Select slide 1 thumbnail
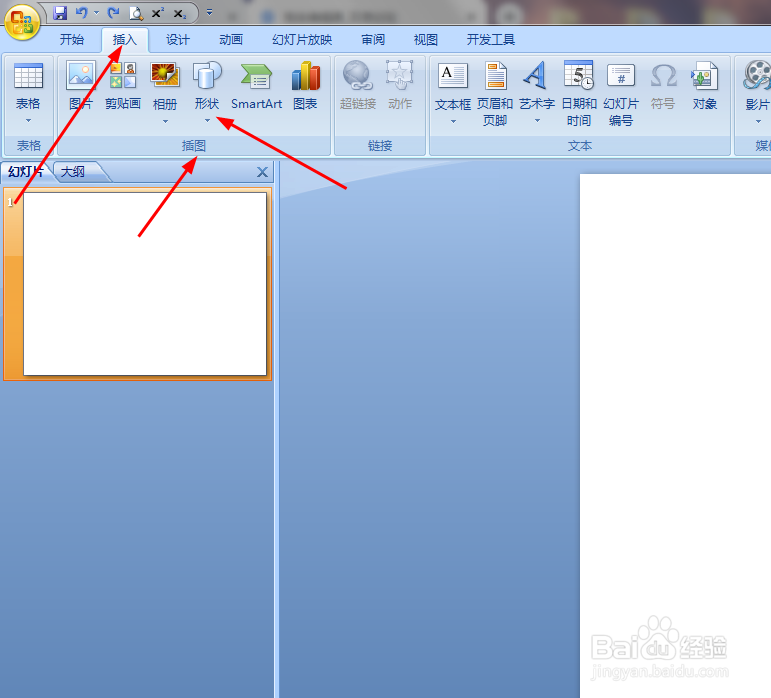The image size is (771, 698). point(145,284)
